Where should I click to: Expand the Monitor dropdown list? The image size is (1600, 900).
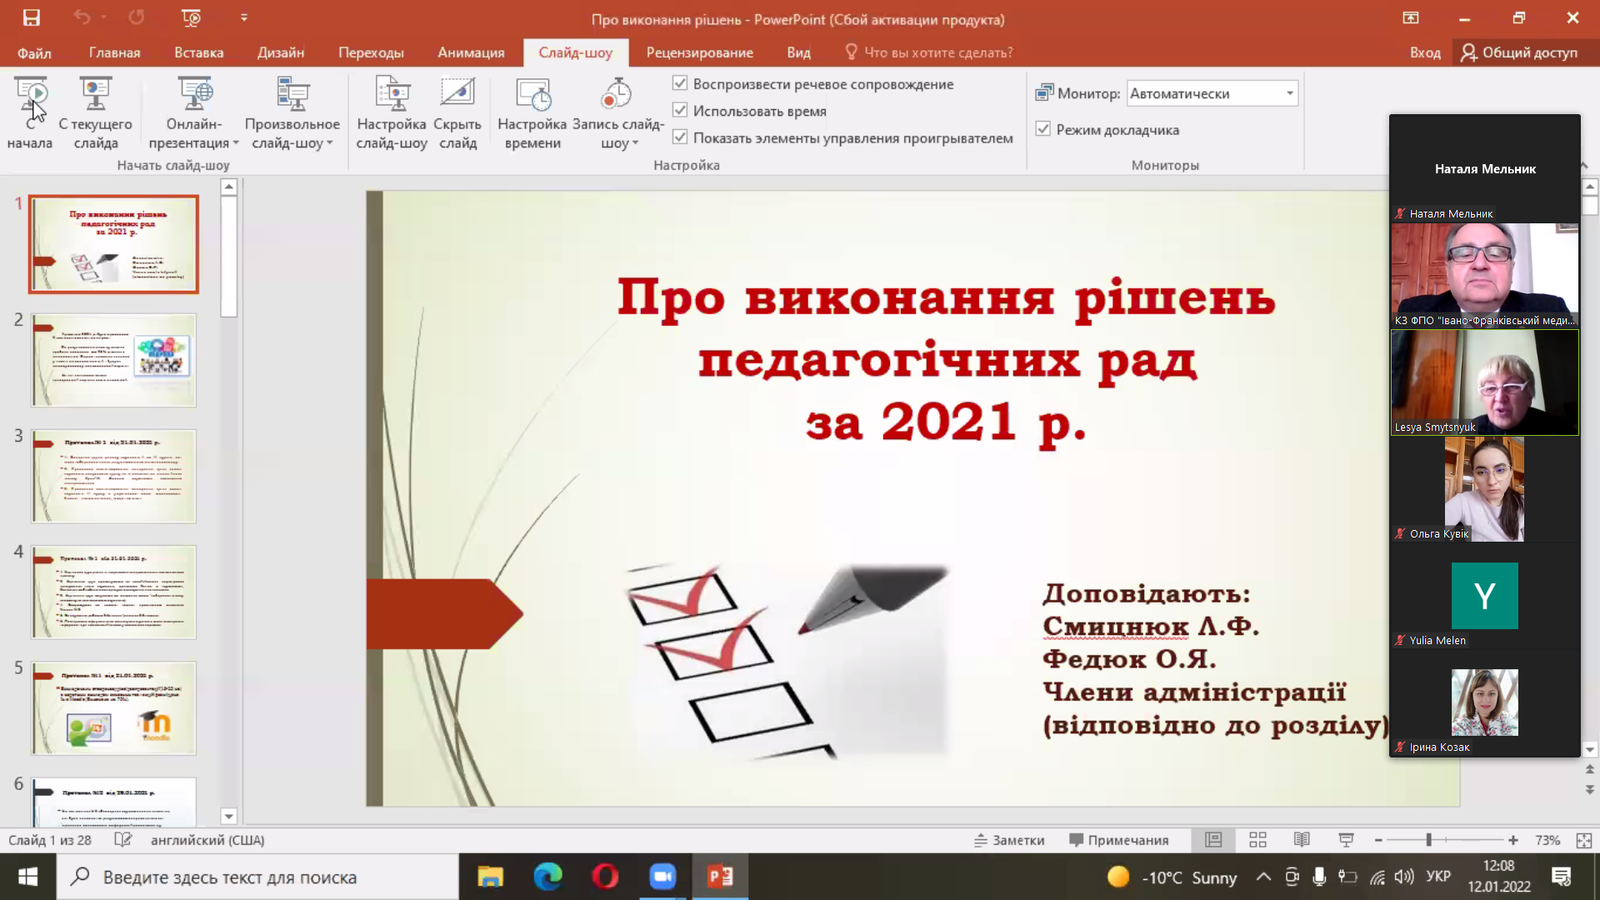[1289, 94]
